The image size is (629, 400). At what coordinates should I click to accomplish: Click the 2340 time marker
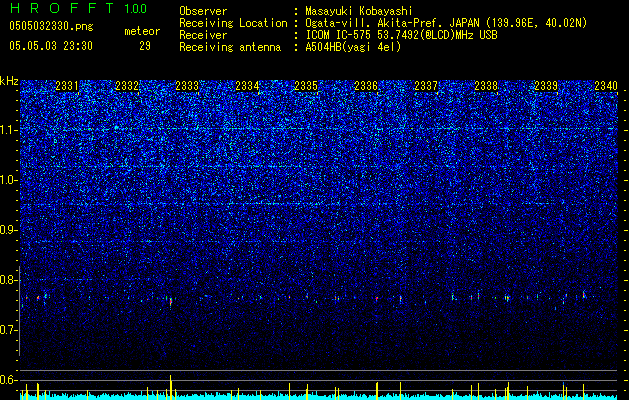606,86
